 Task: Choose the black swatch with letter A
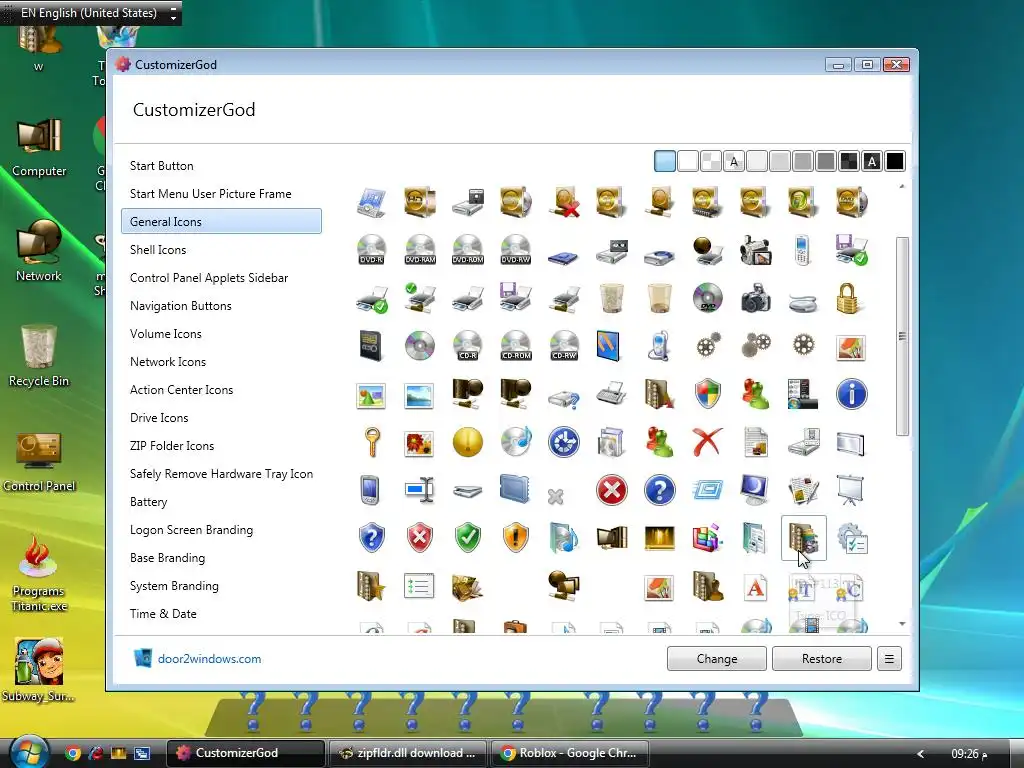[872, 161]
